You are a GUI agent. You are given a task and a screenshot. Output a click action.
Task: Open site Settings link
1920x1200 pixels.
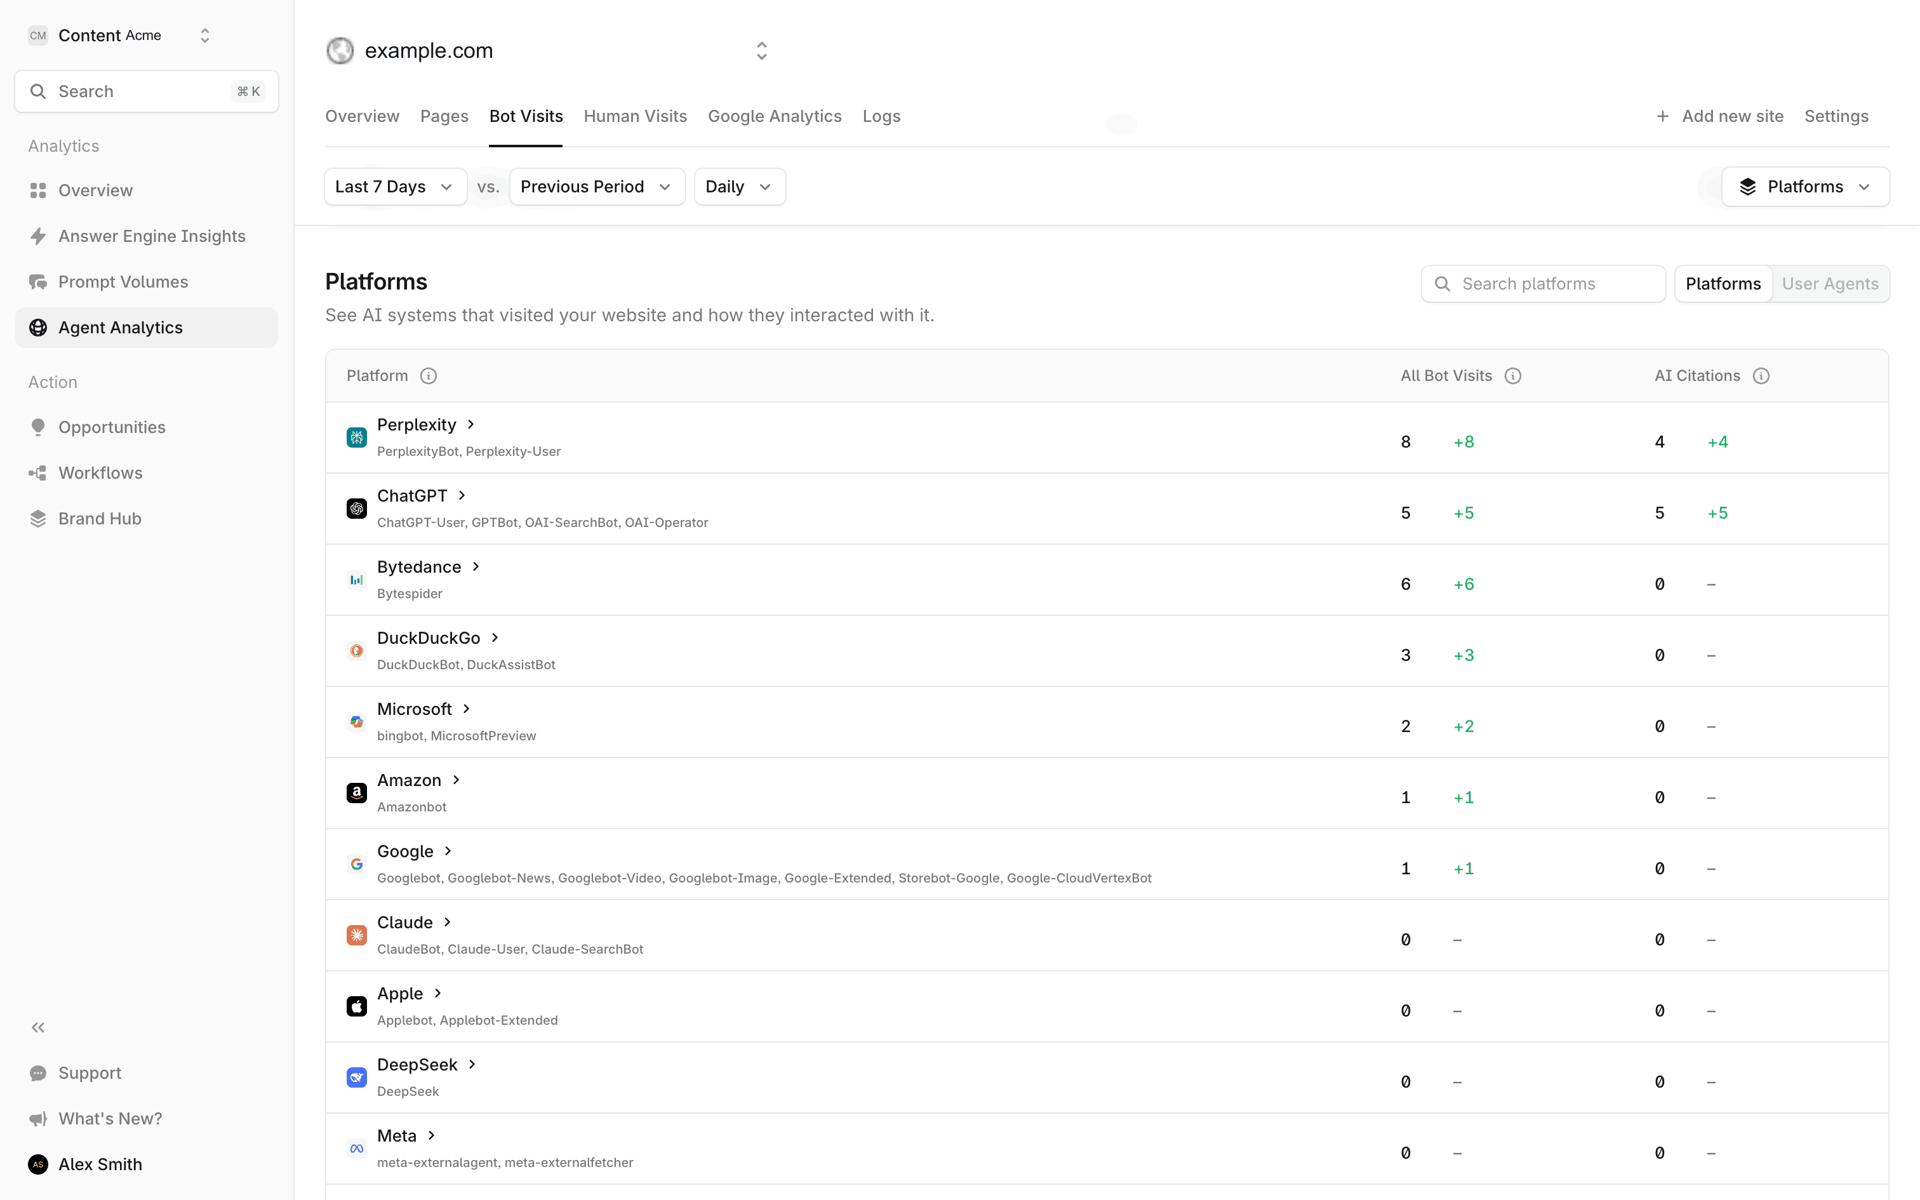(1836, 116)
